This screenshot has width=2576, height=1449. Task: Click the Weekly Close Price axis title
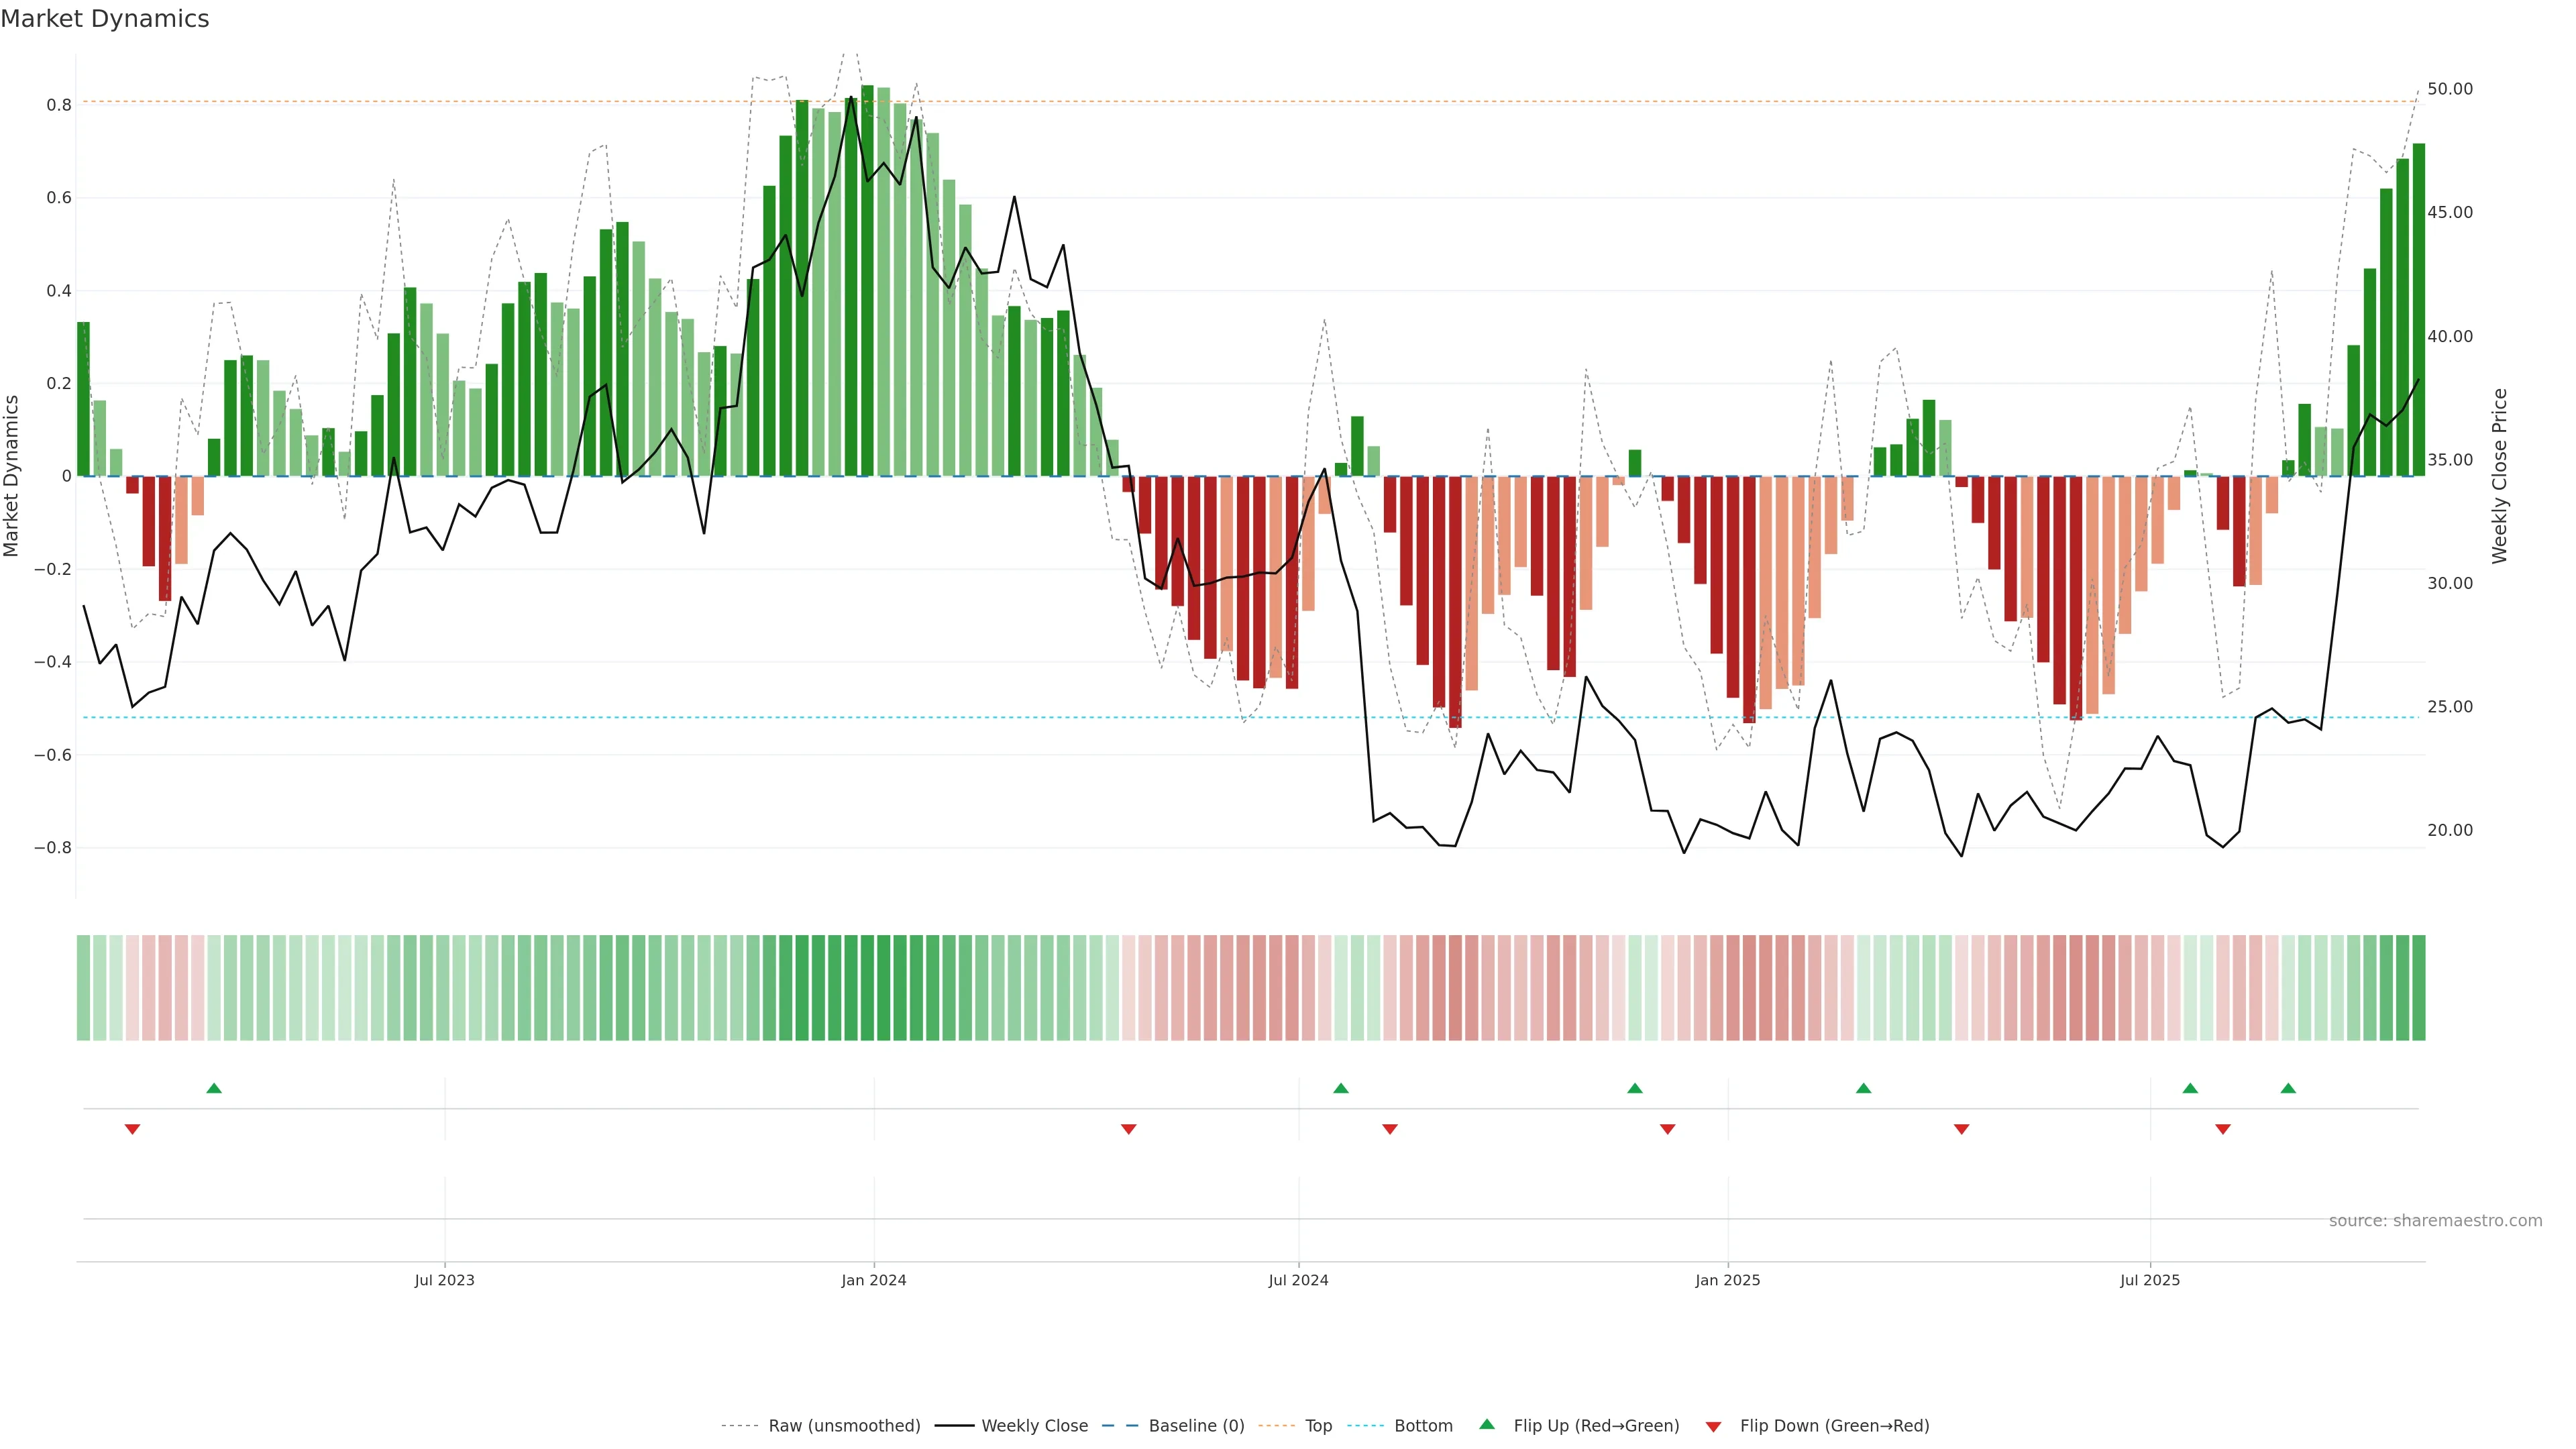click(x=2499, y=476)
